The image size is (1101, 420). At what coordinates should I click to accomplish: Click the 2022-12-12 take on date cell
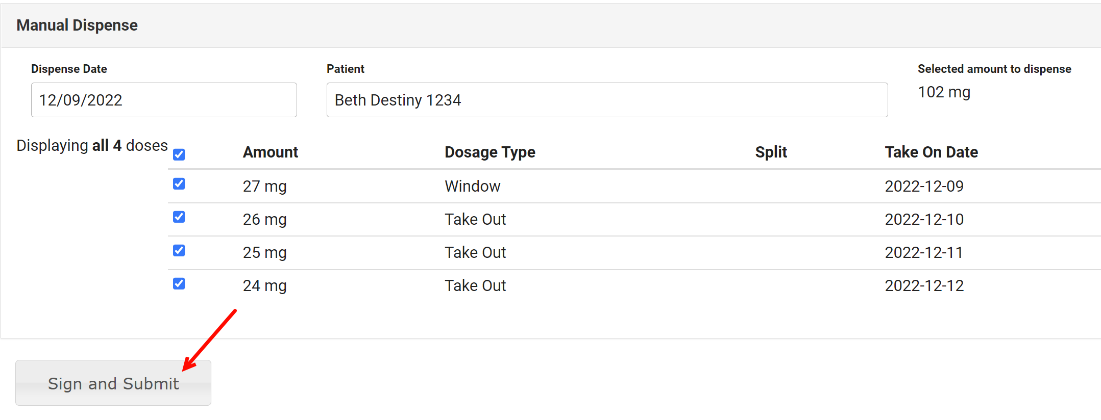[x=924, y=285]
